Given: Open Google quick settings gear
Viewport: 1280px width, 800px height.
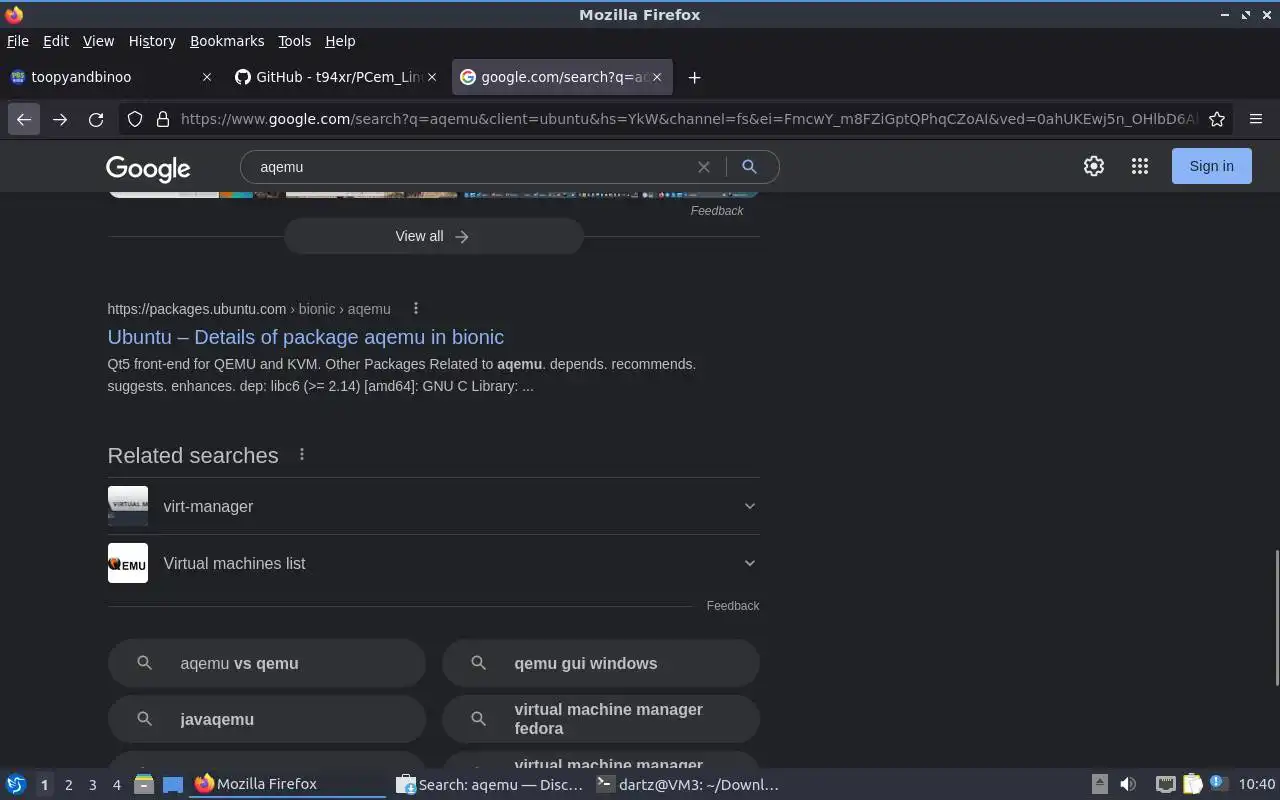Looking at the screenshot, I should tap(1094, 166).
